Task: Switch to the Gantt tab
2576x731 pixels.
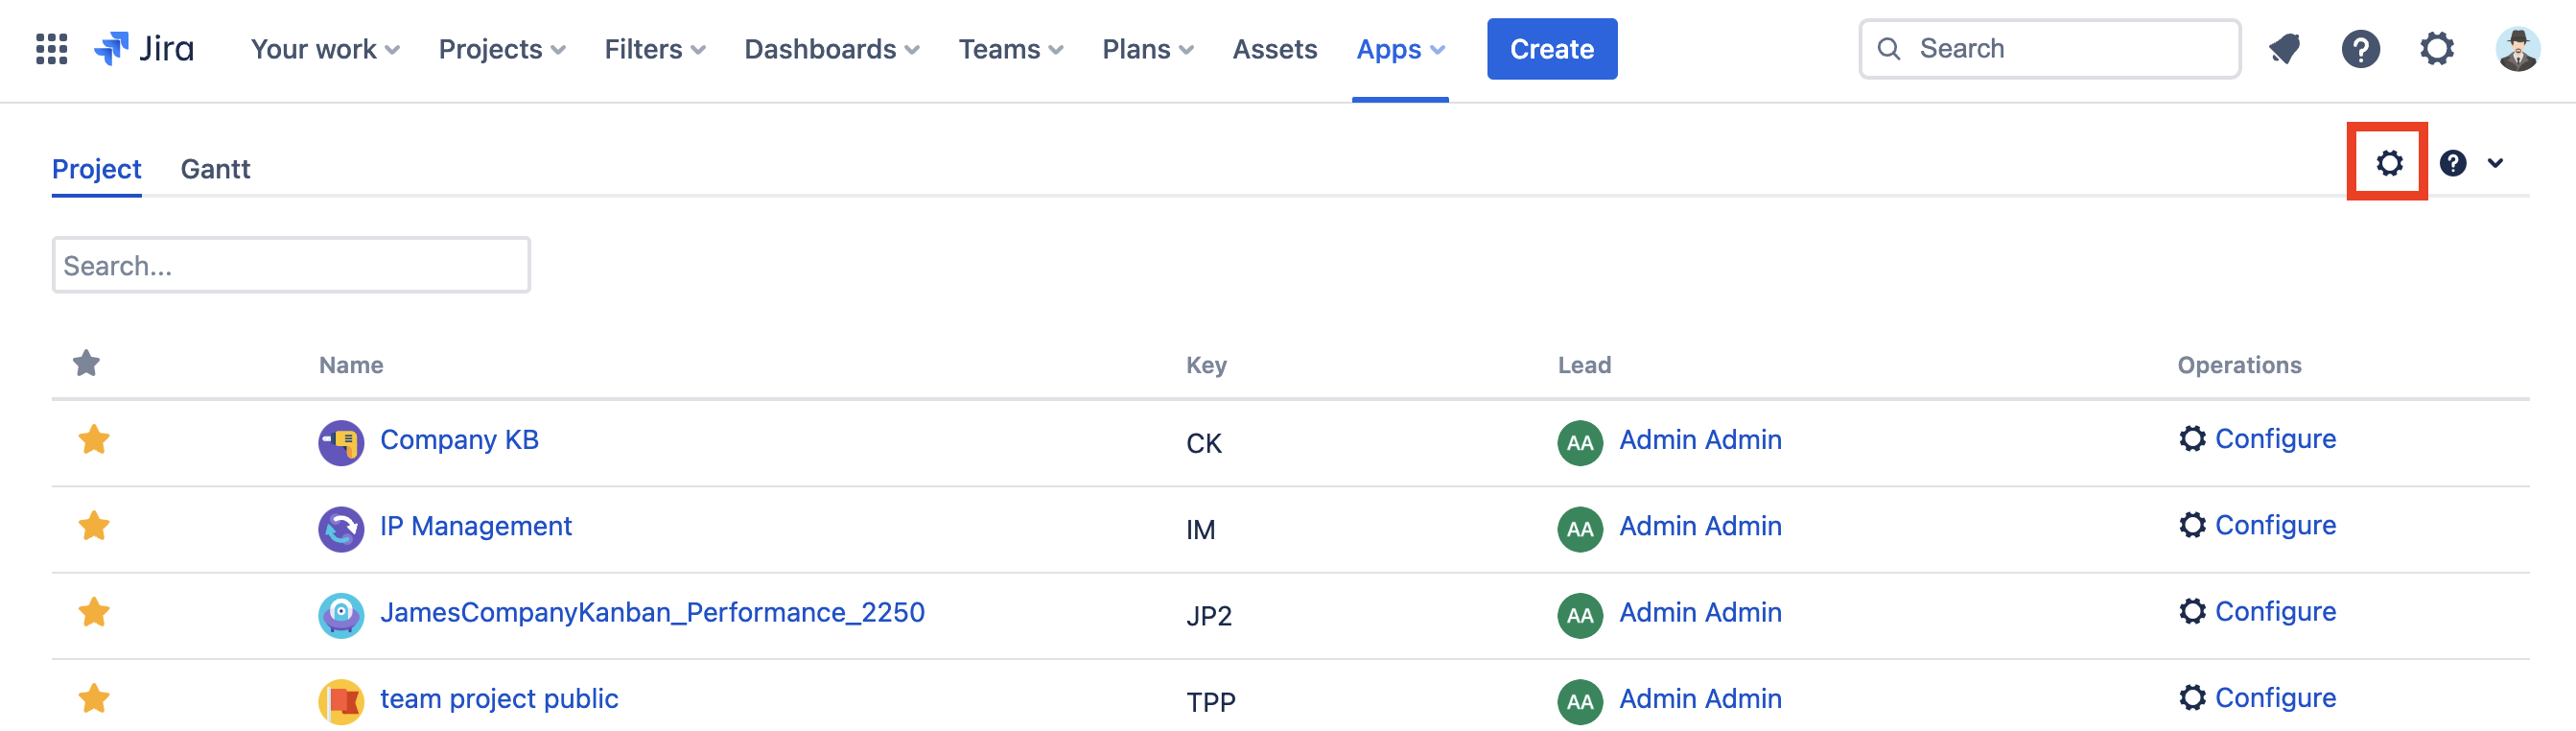Action: pos(215,169)
